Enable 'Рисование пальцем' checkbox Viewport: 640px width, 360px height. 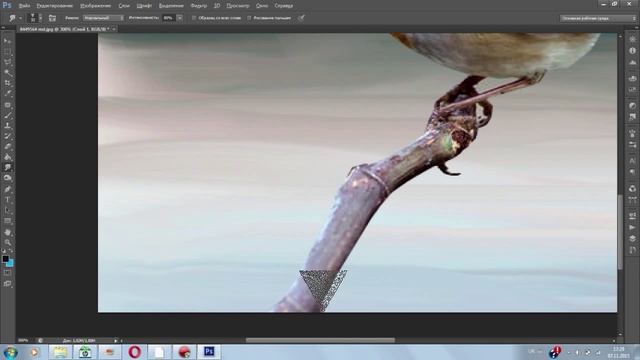(x=249, y=18)
